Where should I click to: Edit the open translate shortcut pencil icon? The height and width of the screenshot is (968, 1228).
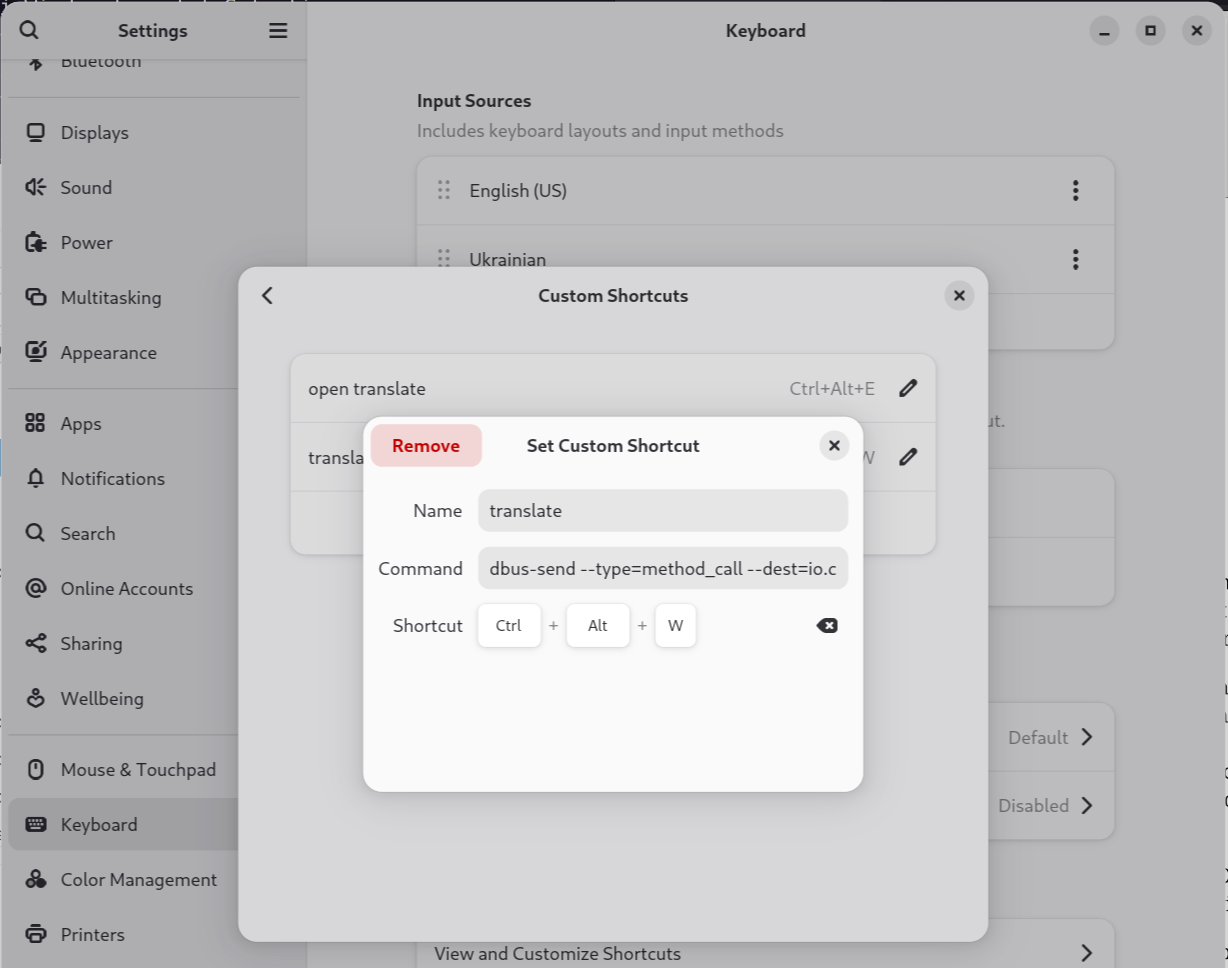tap(907, 389)
